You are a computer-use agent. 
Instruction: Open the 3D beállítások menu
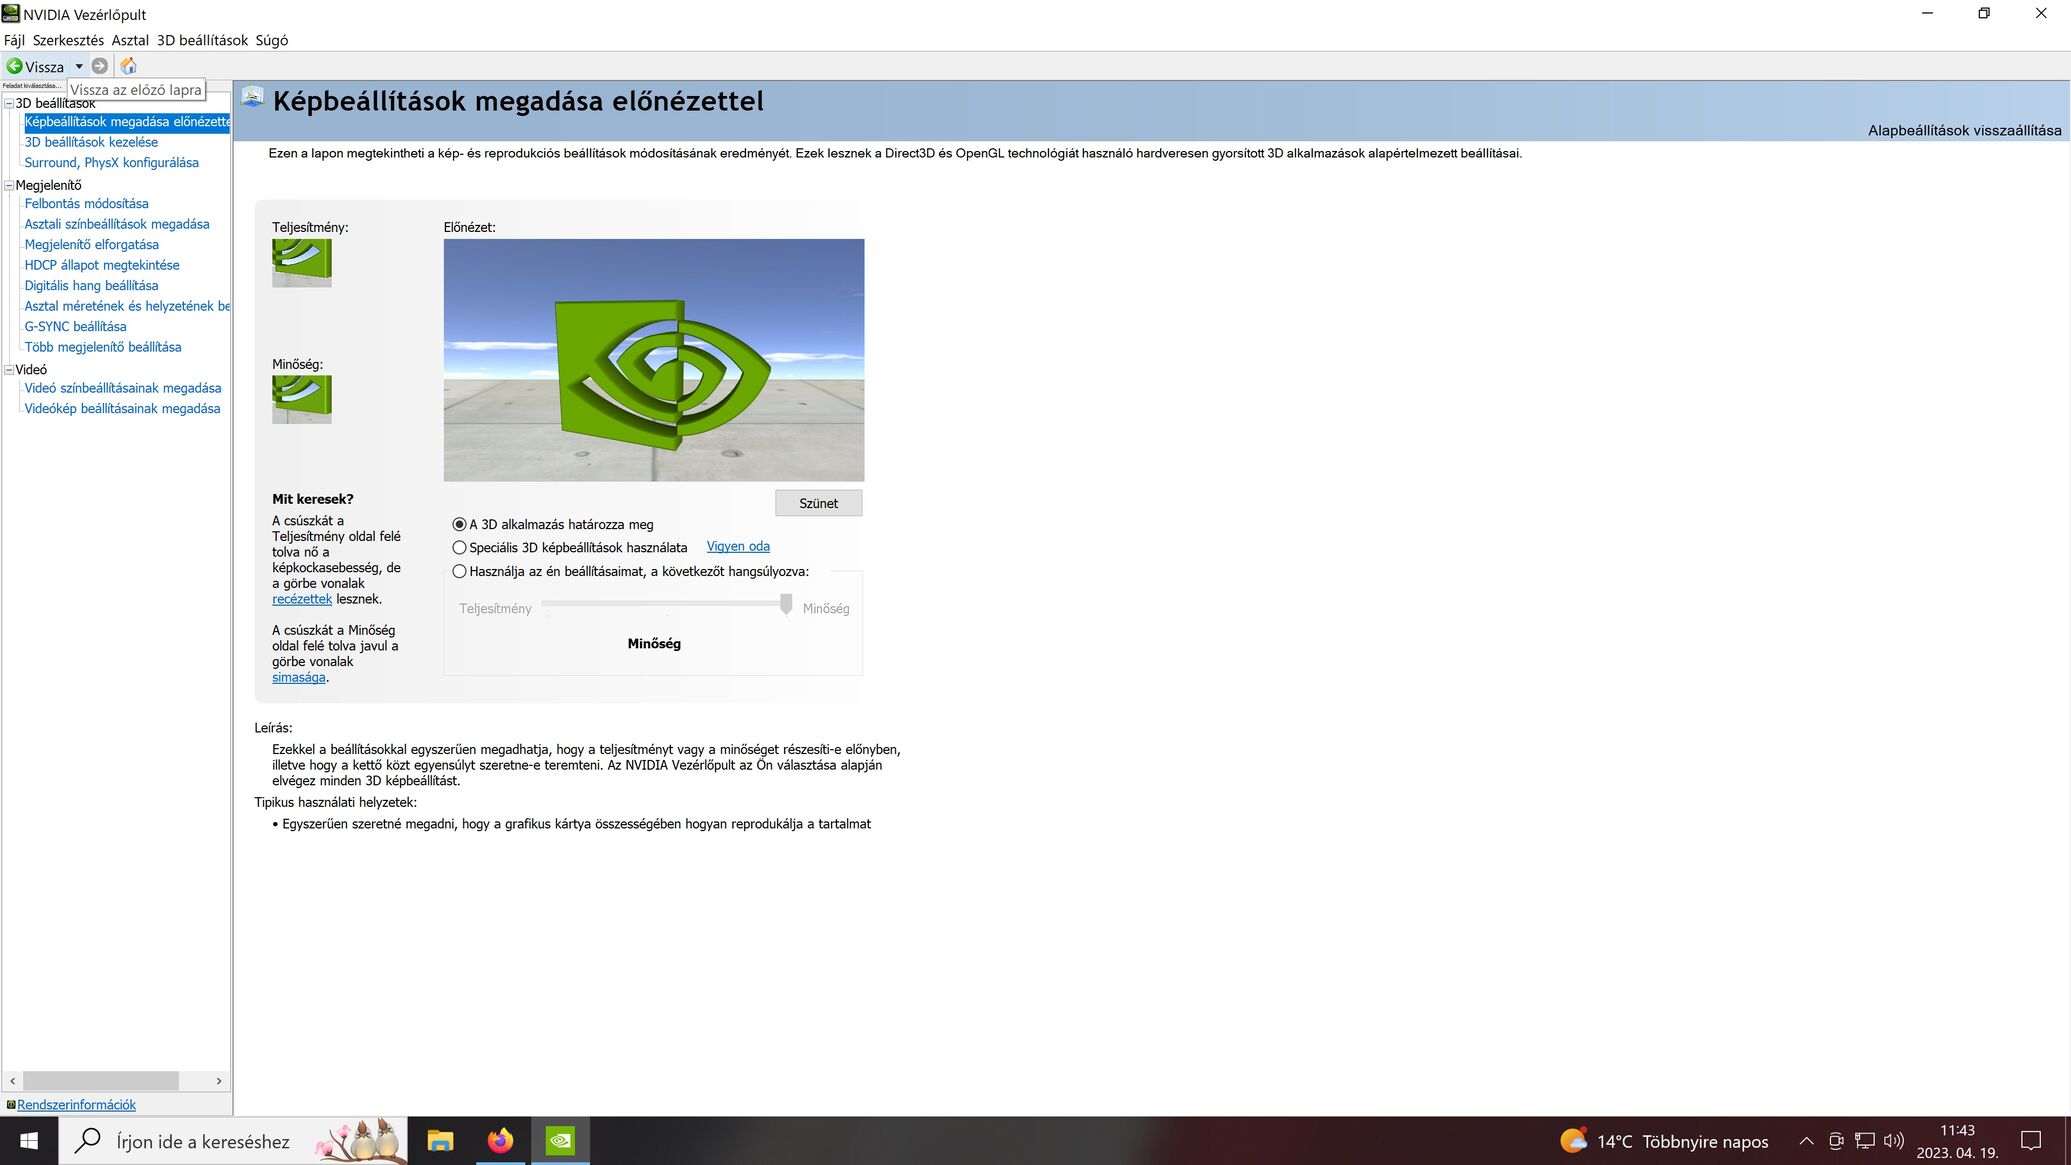pyautogui.click(x=202, y=40)
